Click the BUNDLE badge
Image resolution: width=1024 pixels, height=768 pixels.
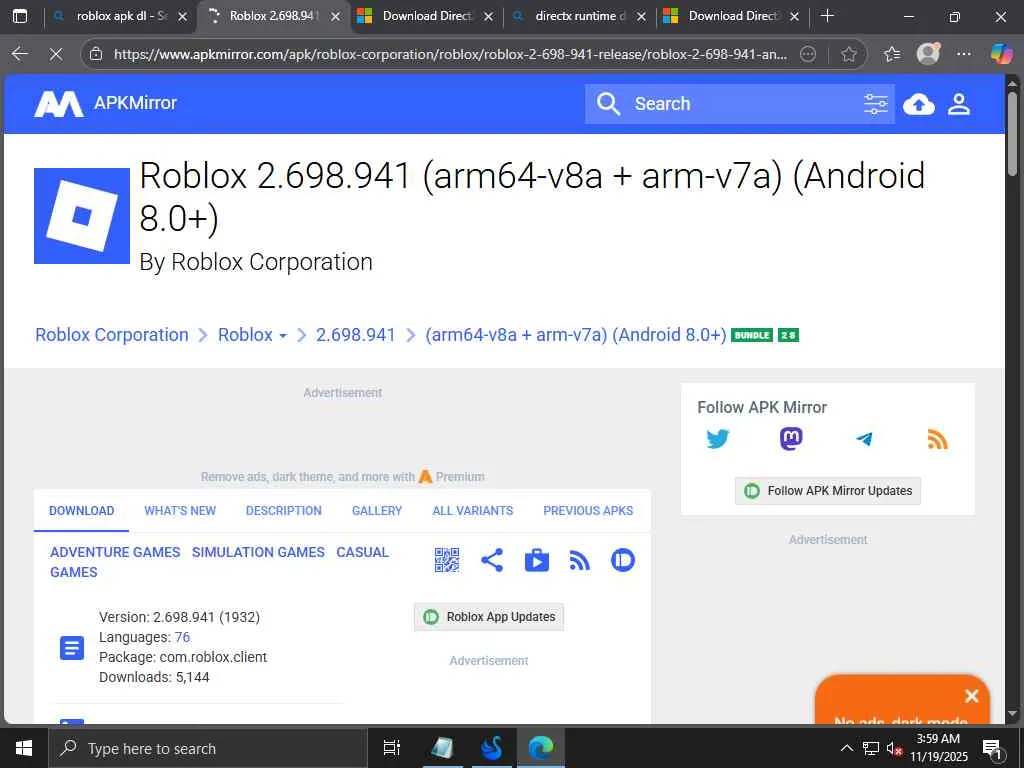[752, 335]
